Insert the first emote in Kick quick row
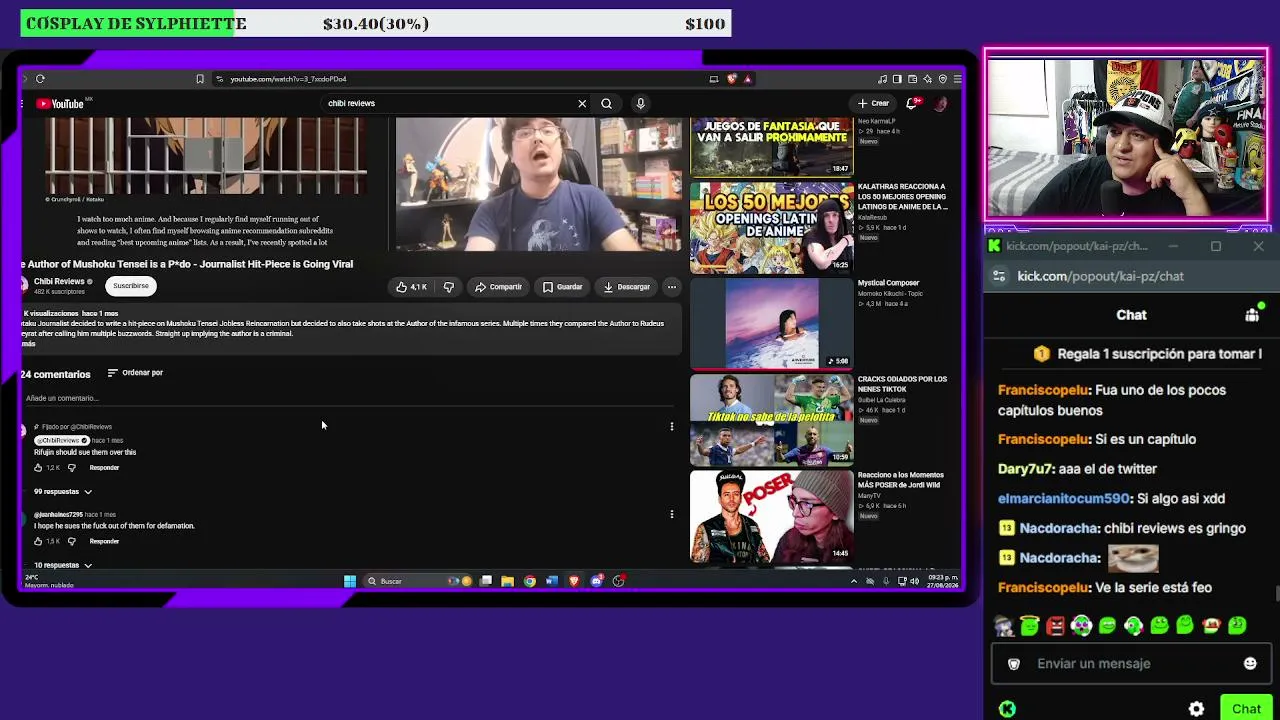Viewport: 1280px width, 720px height. click(x=1004, y=626)
